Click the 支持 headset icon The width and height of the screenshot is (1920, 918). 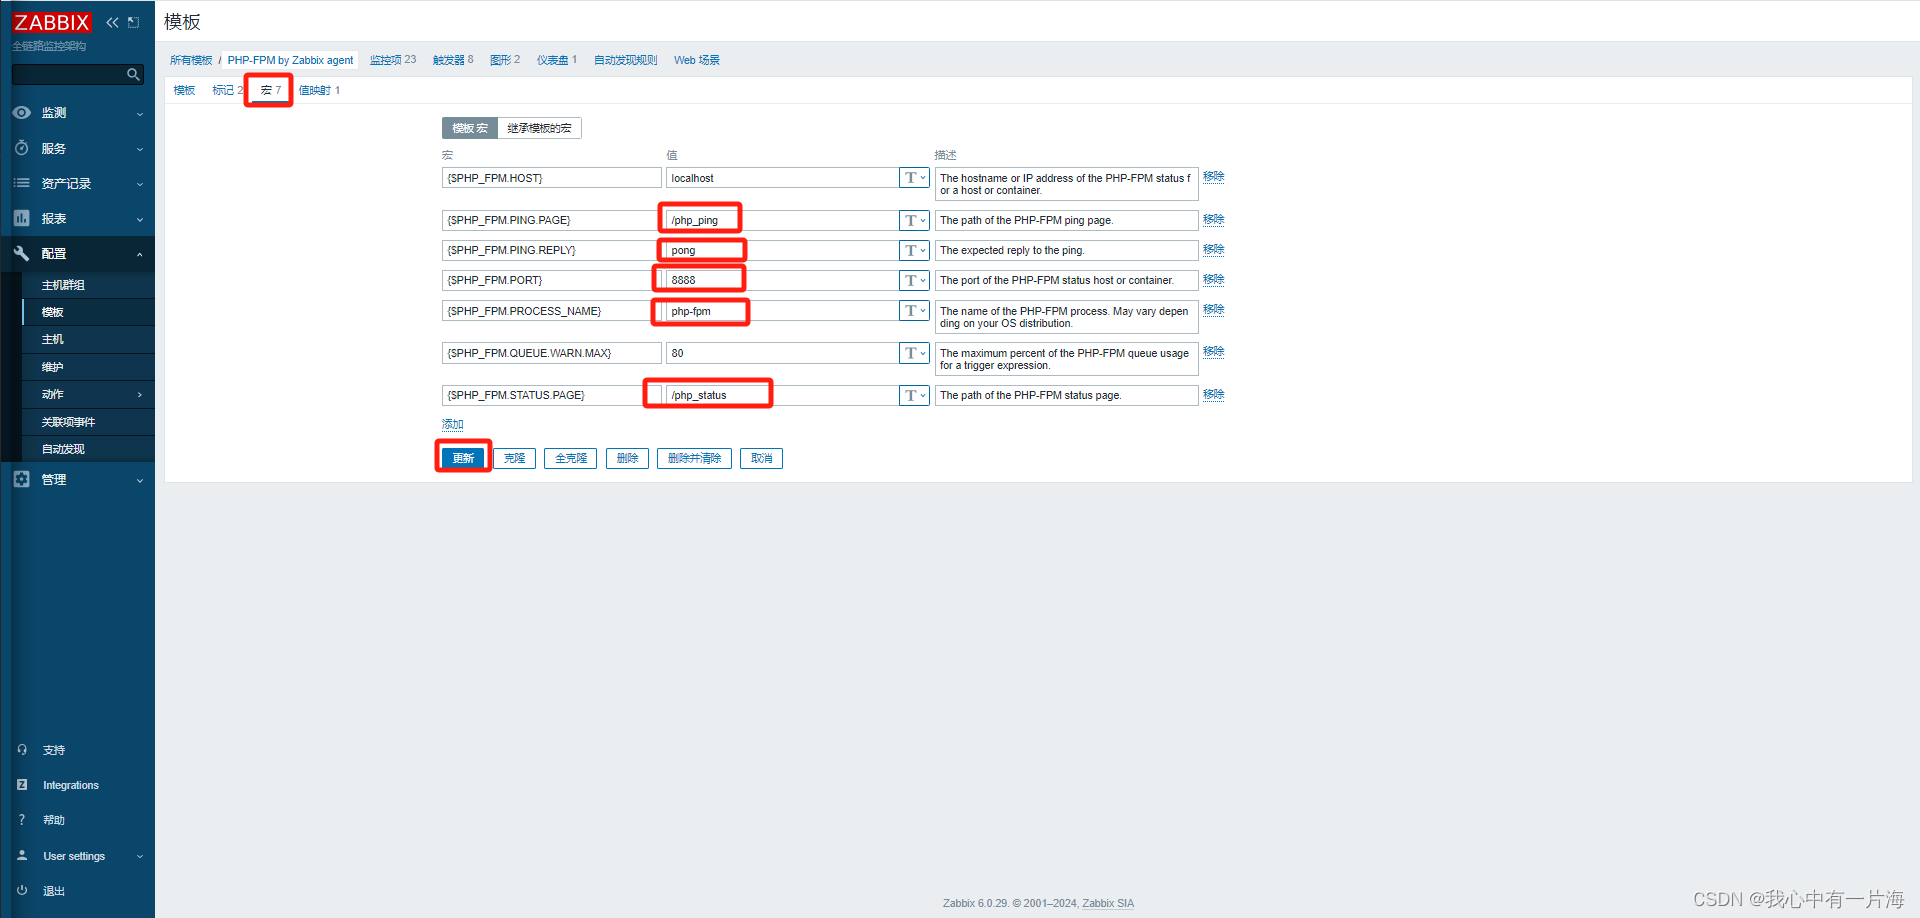point(22,750)
